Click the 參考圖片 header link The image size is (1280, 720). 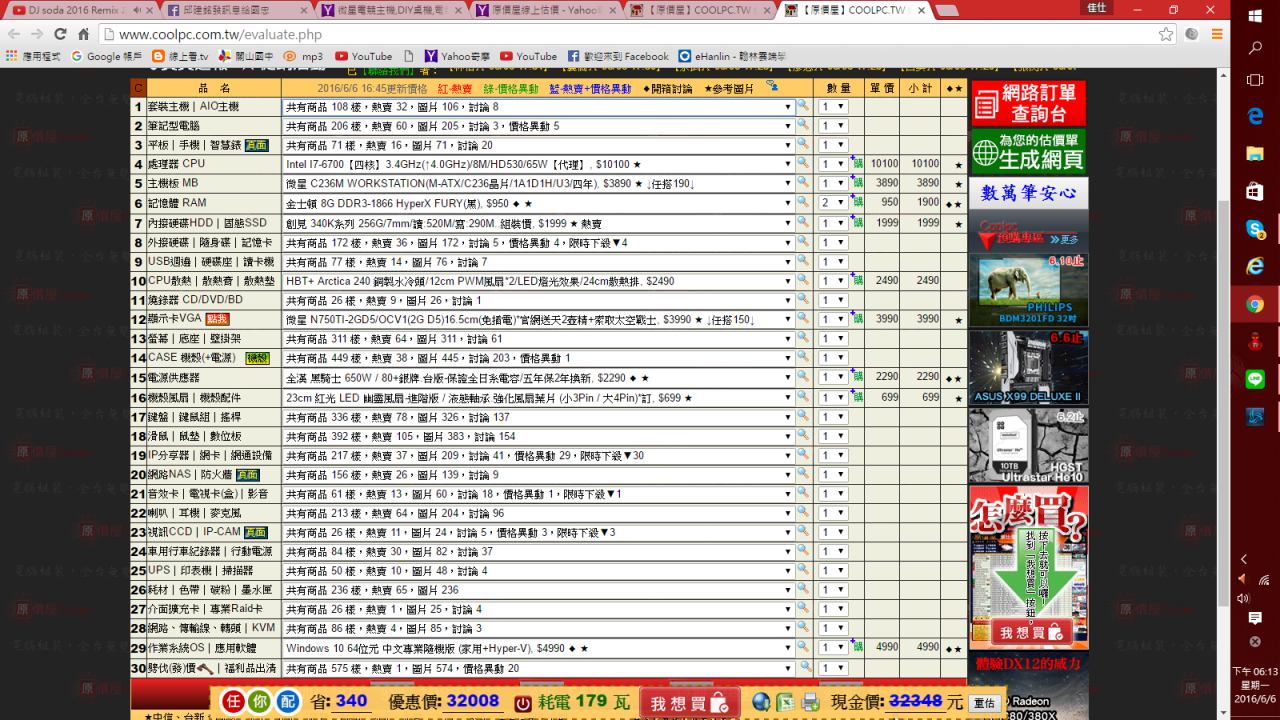click(x=729, y=88)
